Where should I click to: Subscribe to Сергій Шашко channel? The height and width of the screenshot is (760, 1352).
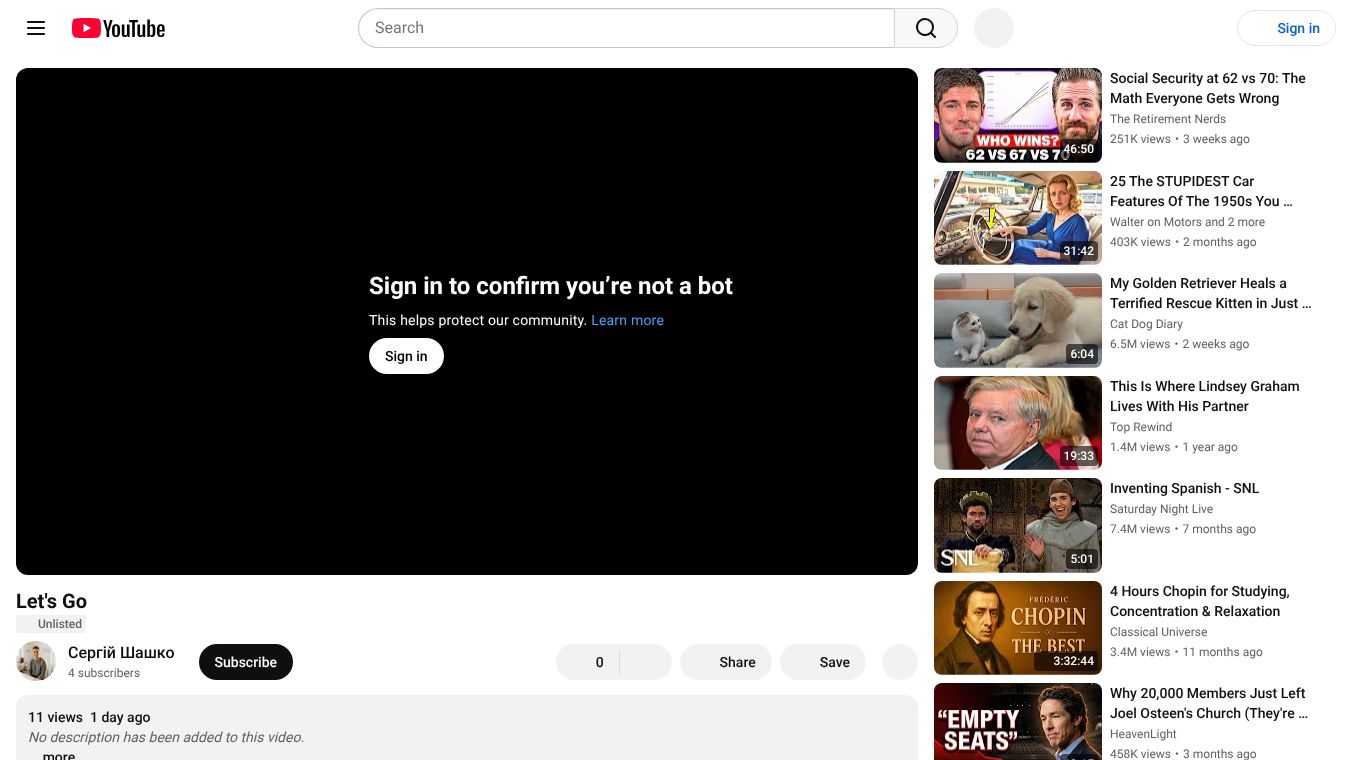(246, 662)
